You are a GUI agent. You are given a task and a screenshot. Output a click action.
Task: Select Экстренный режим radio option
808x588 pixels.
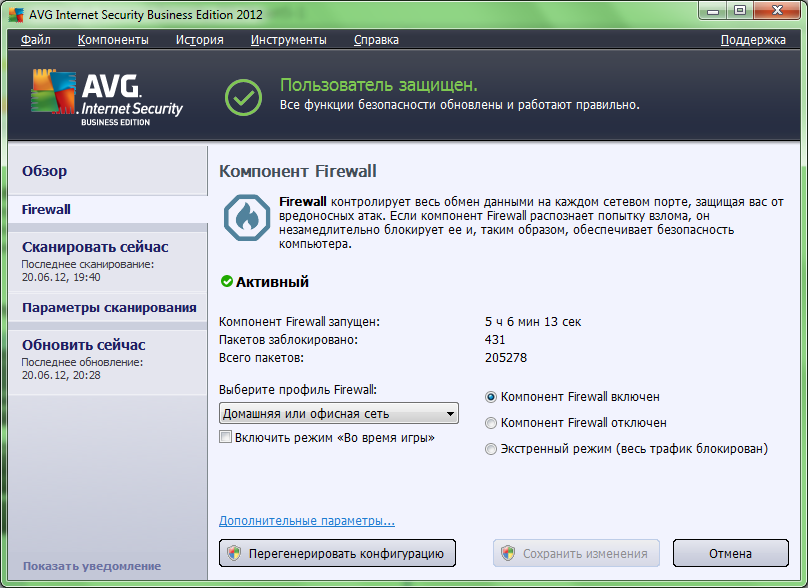point(491,449)
